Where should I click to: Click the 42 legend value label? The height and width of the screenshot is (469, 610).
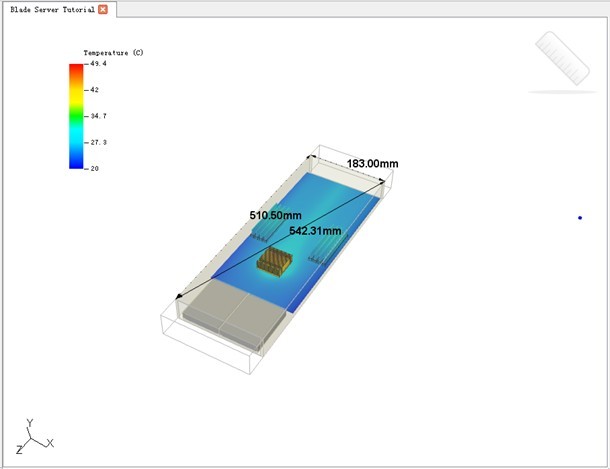pos(95,90)
